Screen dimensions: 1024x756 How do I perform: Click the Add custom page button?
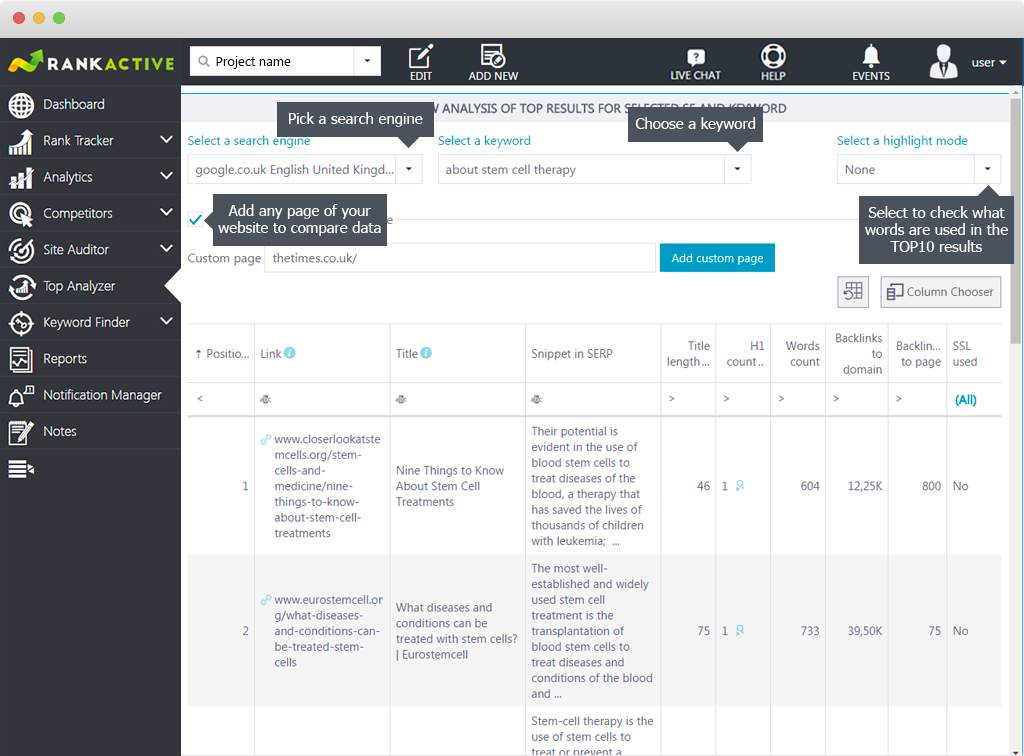coord(717,258)
